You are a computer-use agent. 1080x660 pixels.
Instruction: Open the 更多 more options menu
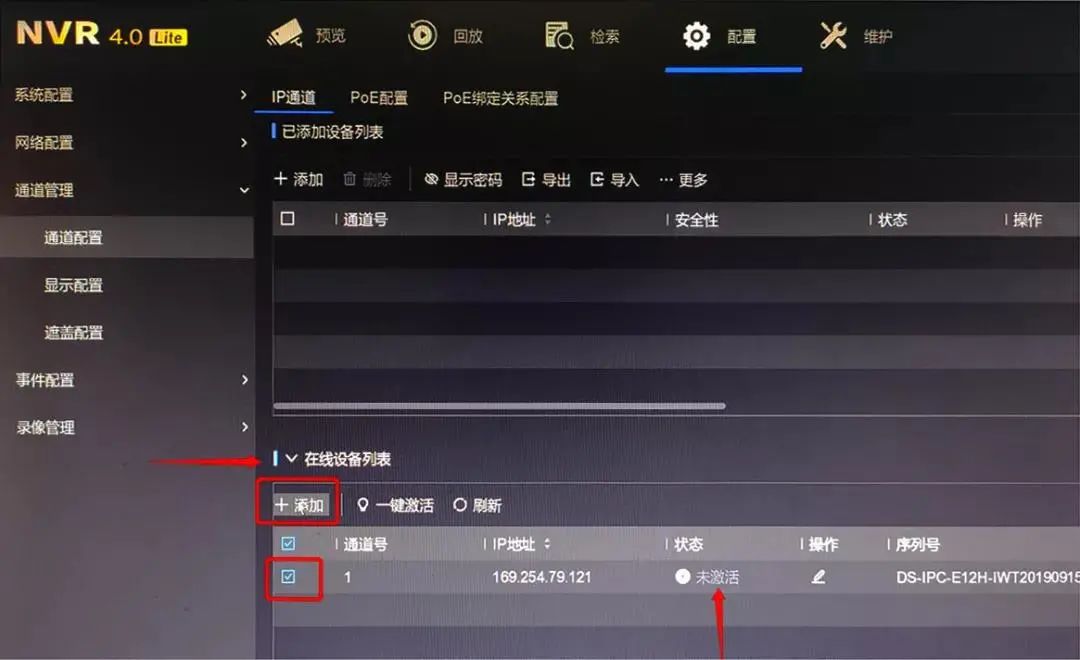click(x=683, y=180)
